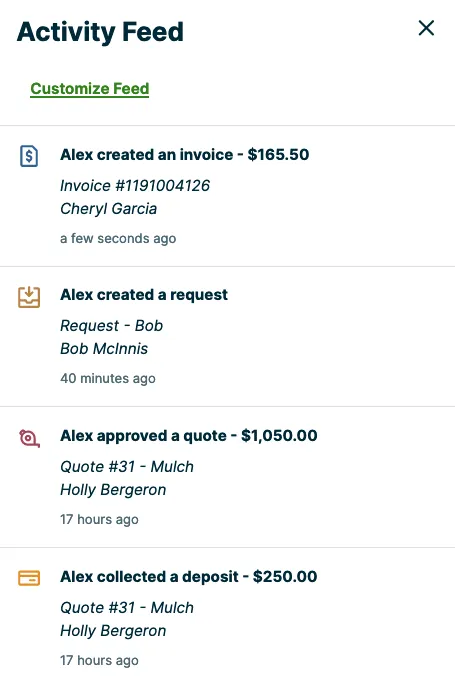This screenshot has height=684, width=455.
Task: Select 'Request - Bob' item
Action: 111,326
